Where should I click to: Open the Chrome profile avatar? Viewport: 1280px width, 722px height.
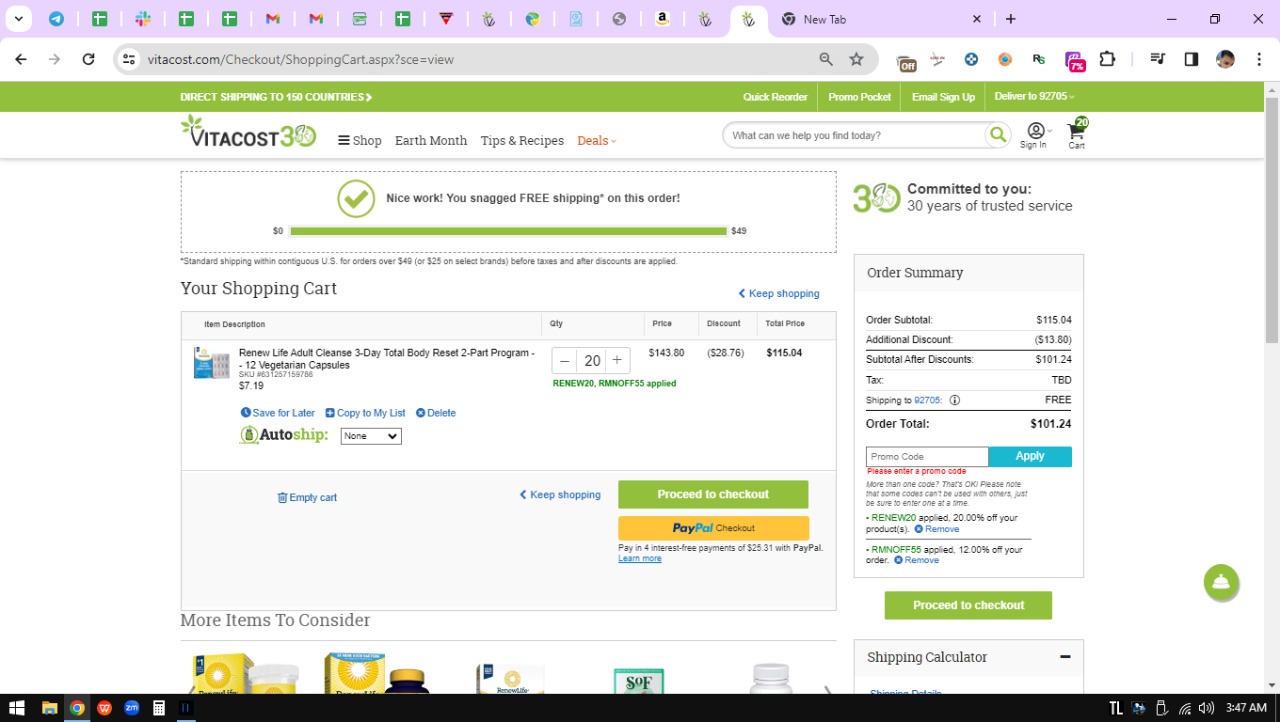click(1225, 59)
